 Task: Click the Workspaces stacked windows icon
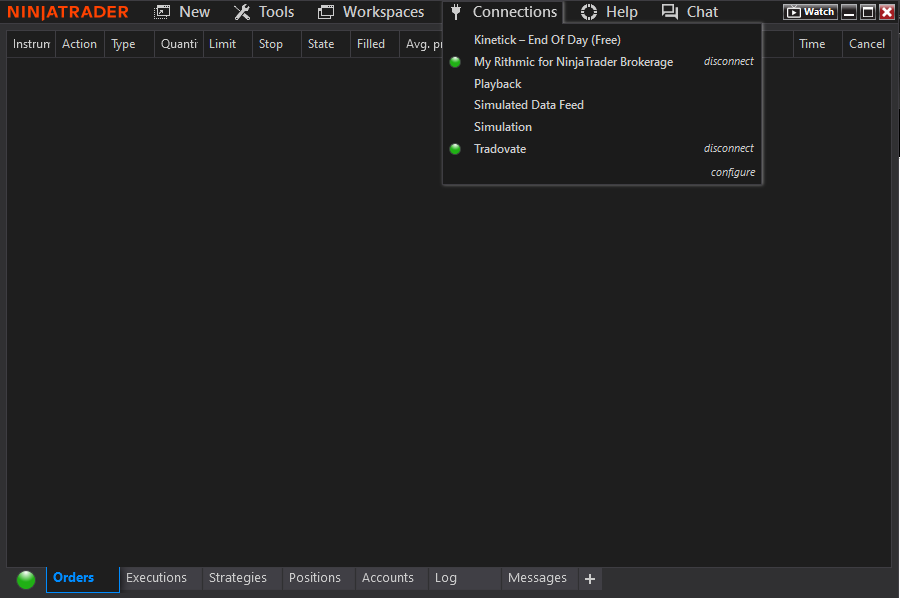(326, 12)
